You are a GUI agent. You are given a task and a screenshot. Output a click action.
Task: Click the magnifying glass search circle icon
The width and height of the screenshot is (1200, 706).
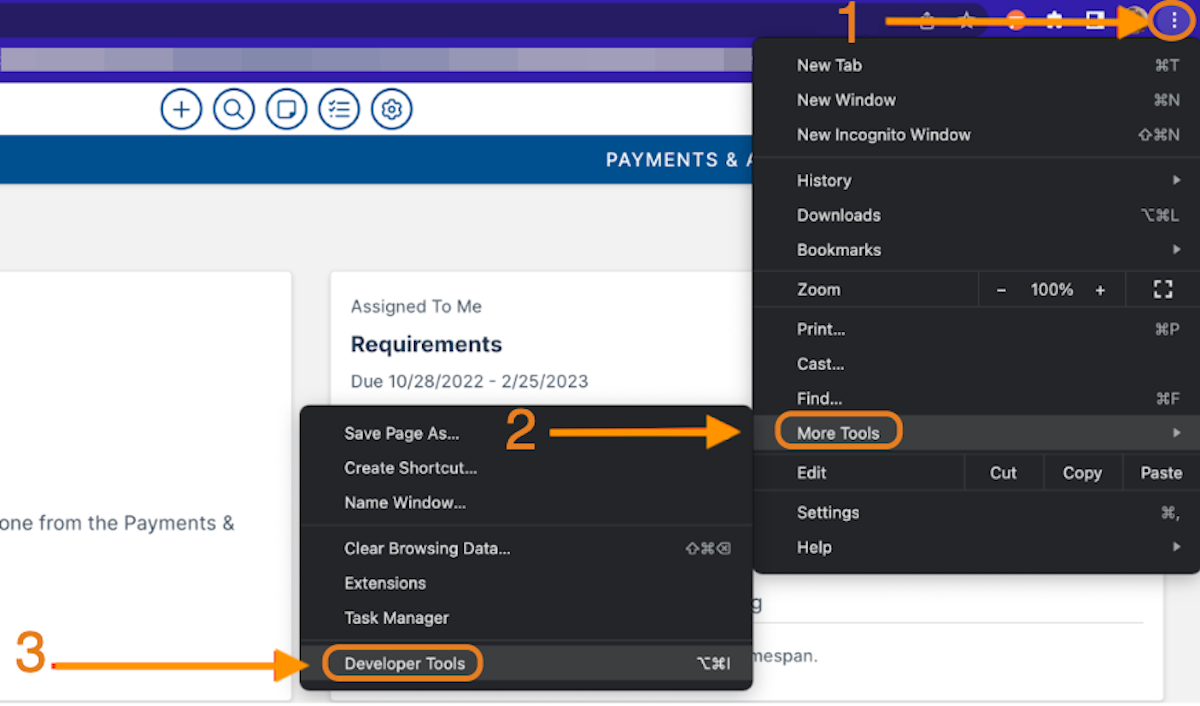(234, 109)
